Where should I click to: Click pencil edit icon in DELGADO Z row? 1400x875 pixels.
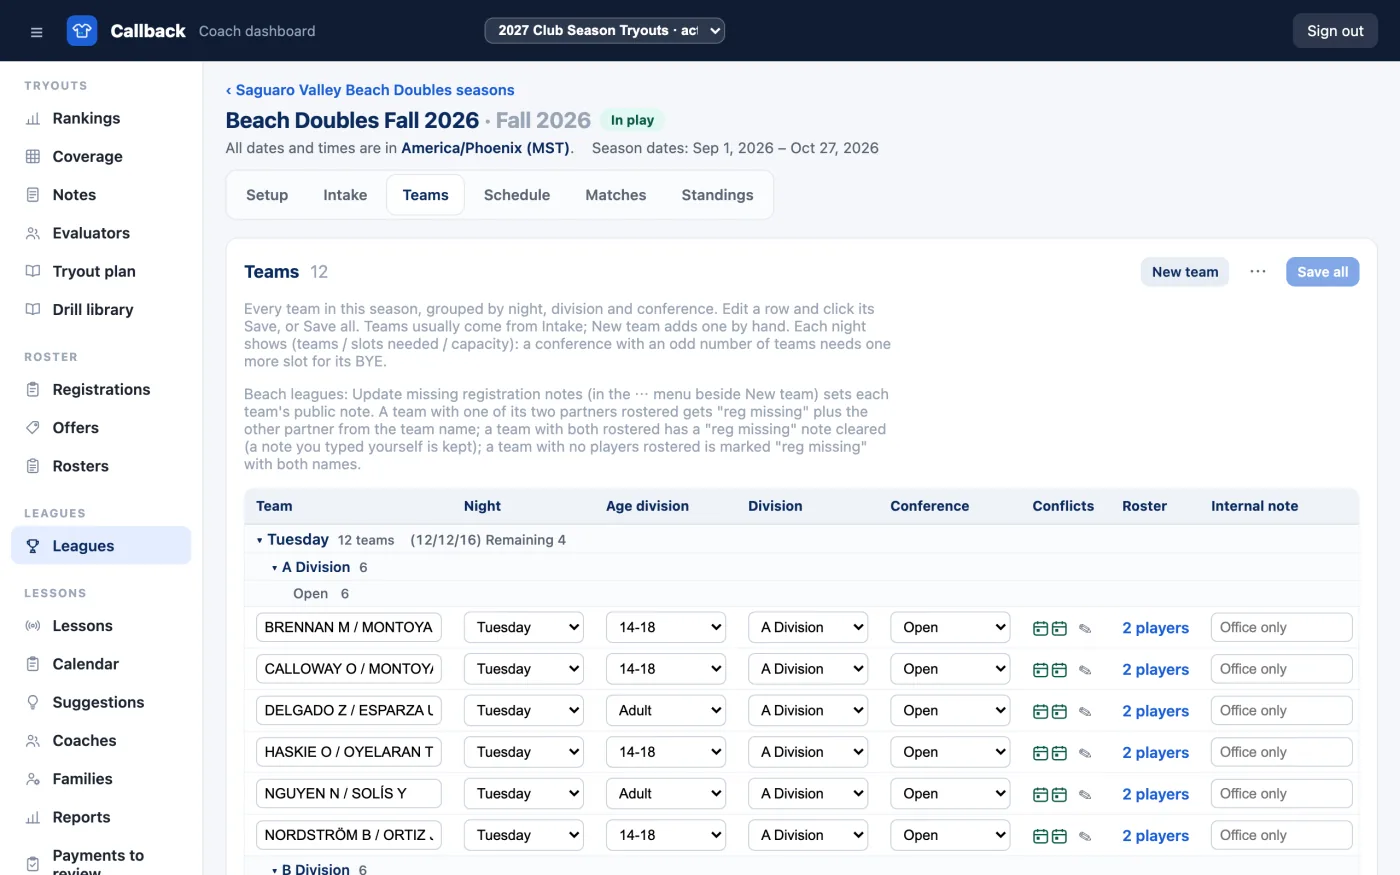click(1085, 712)
